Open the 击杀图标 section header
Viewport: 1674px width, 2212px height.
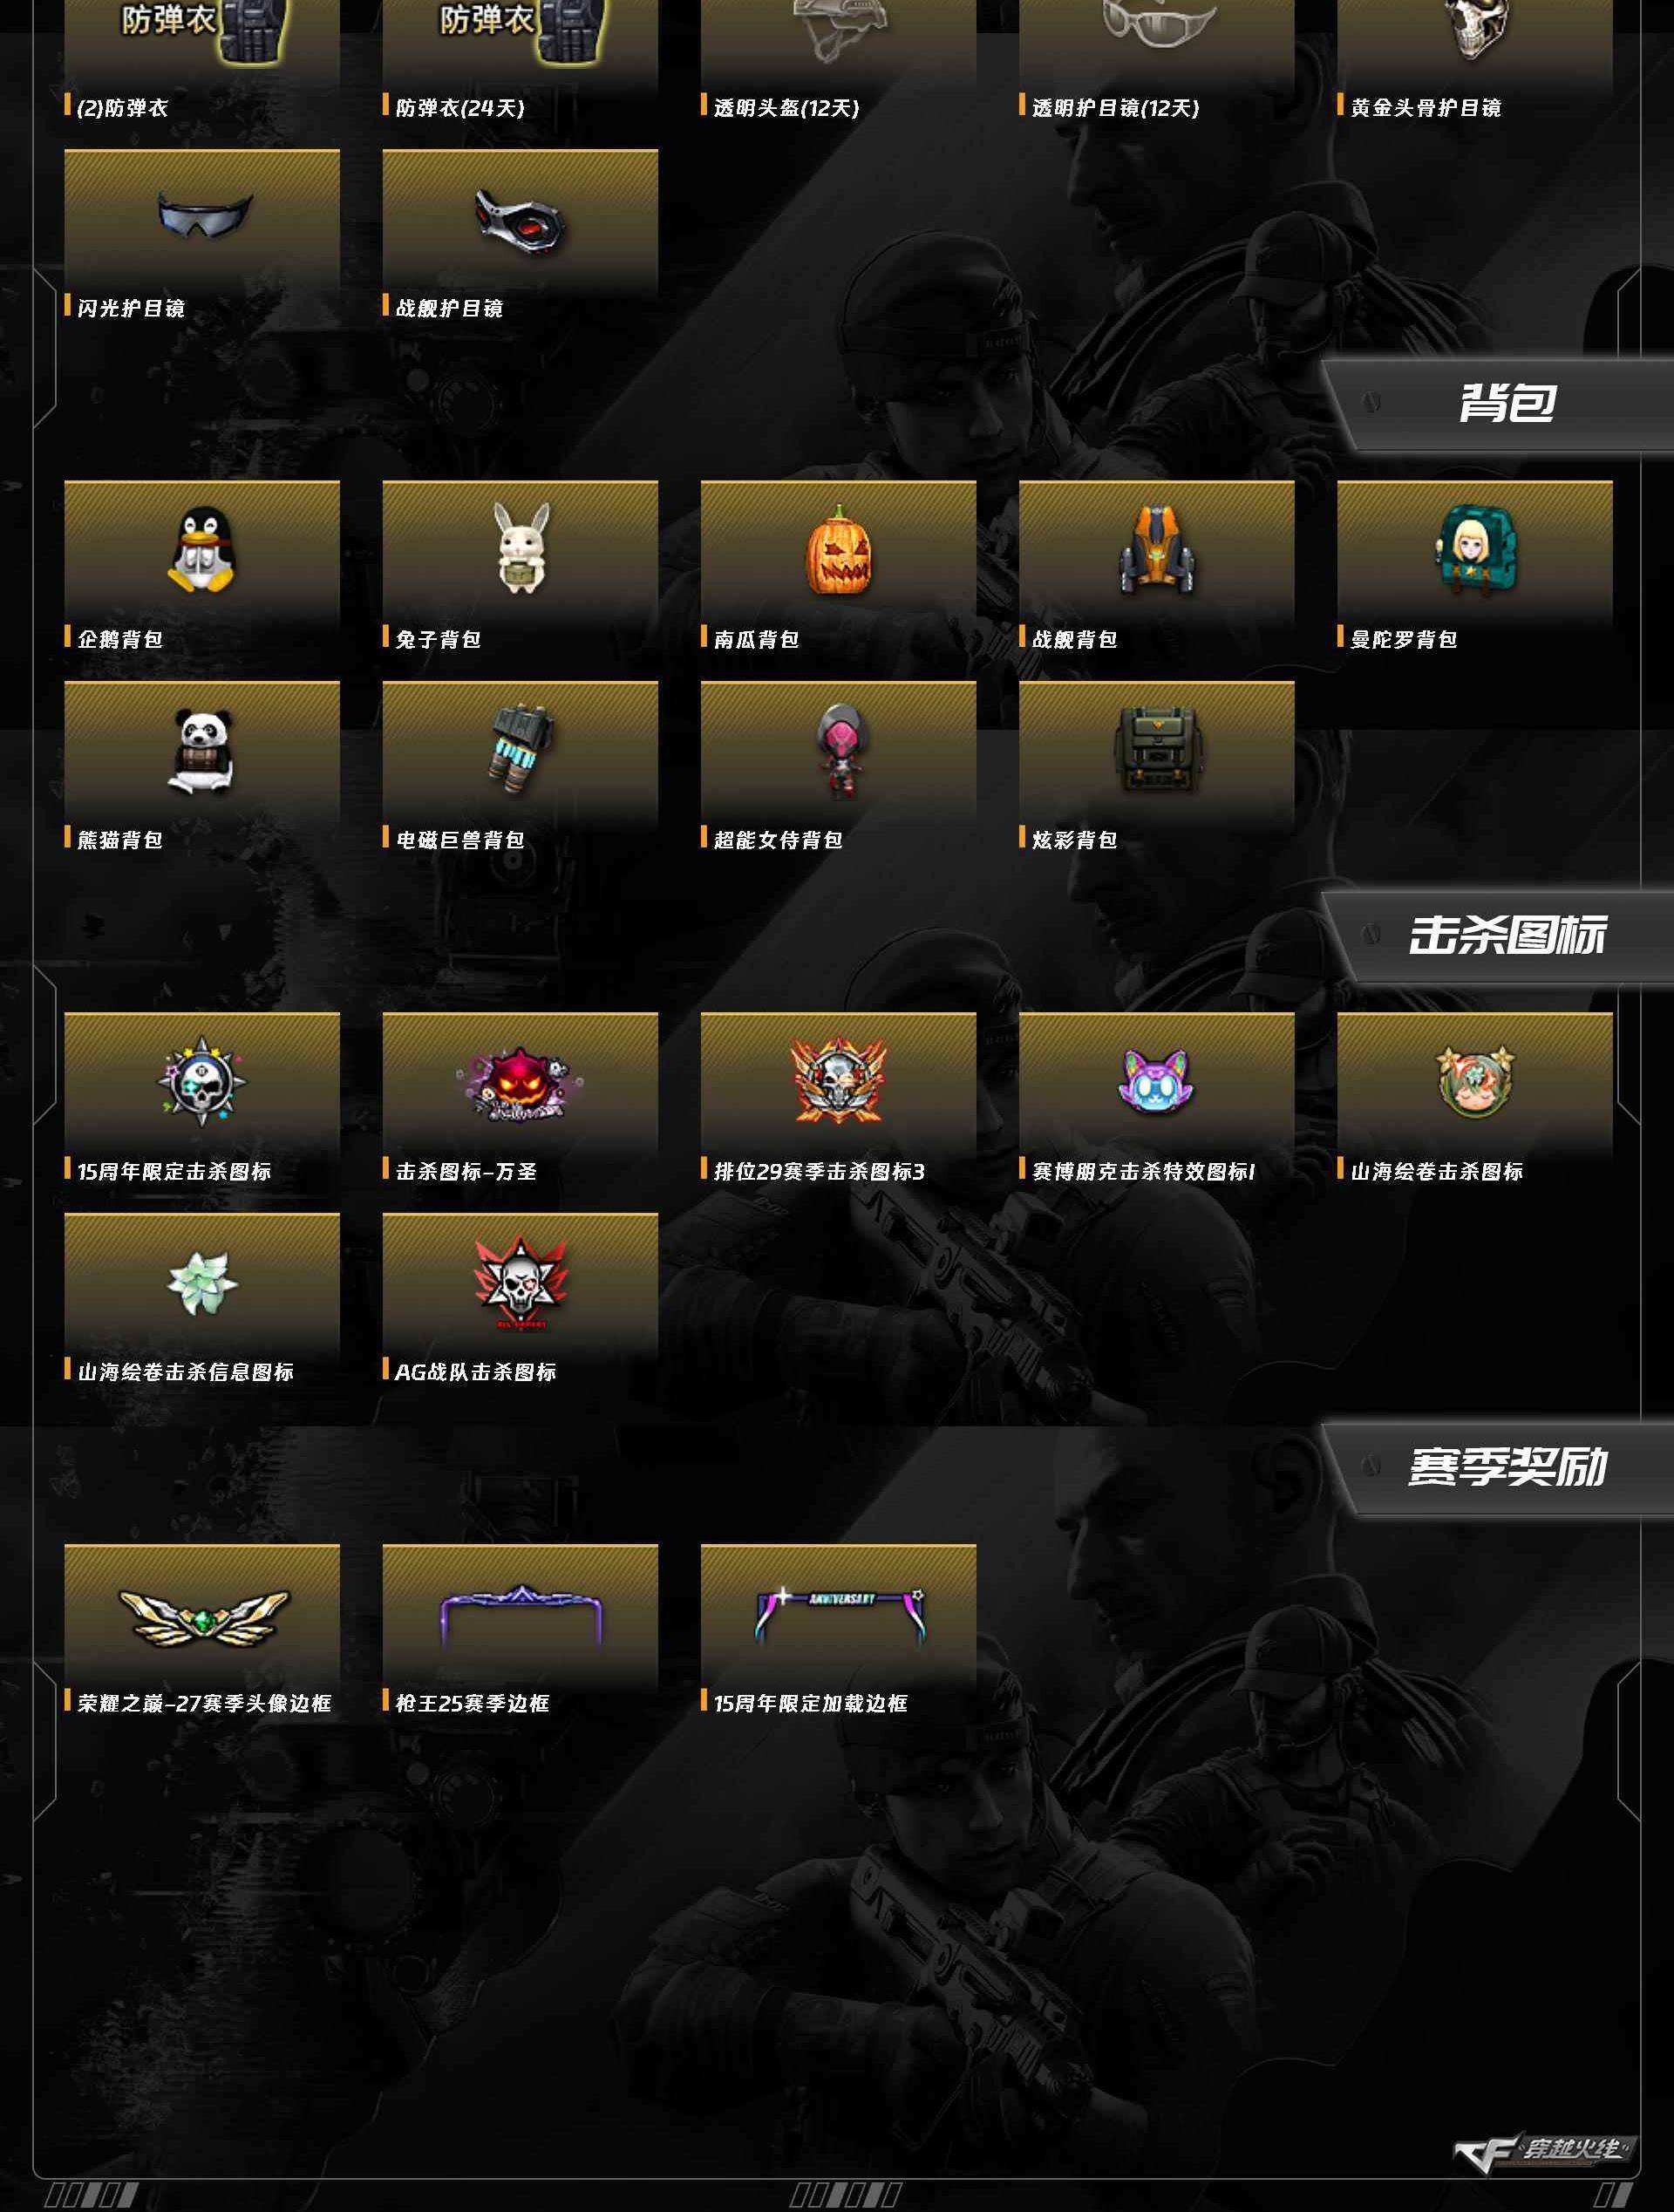[x=1507, y=935]
